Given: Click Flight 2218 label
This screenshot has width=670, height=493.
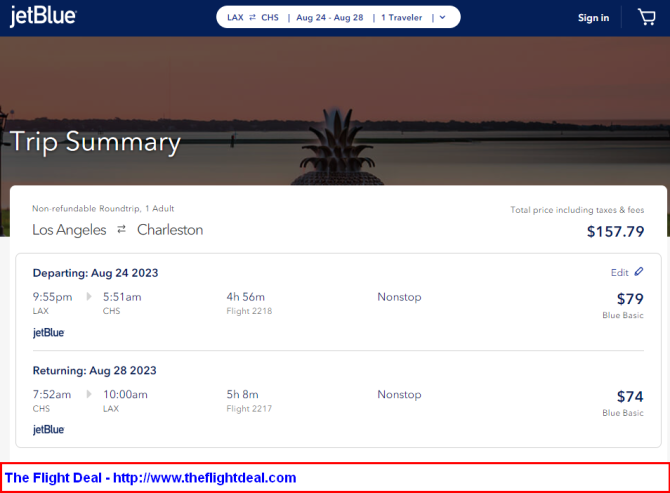Looking at the screenshot, I should point(249,311).
